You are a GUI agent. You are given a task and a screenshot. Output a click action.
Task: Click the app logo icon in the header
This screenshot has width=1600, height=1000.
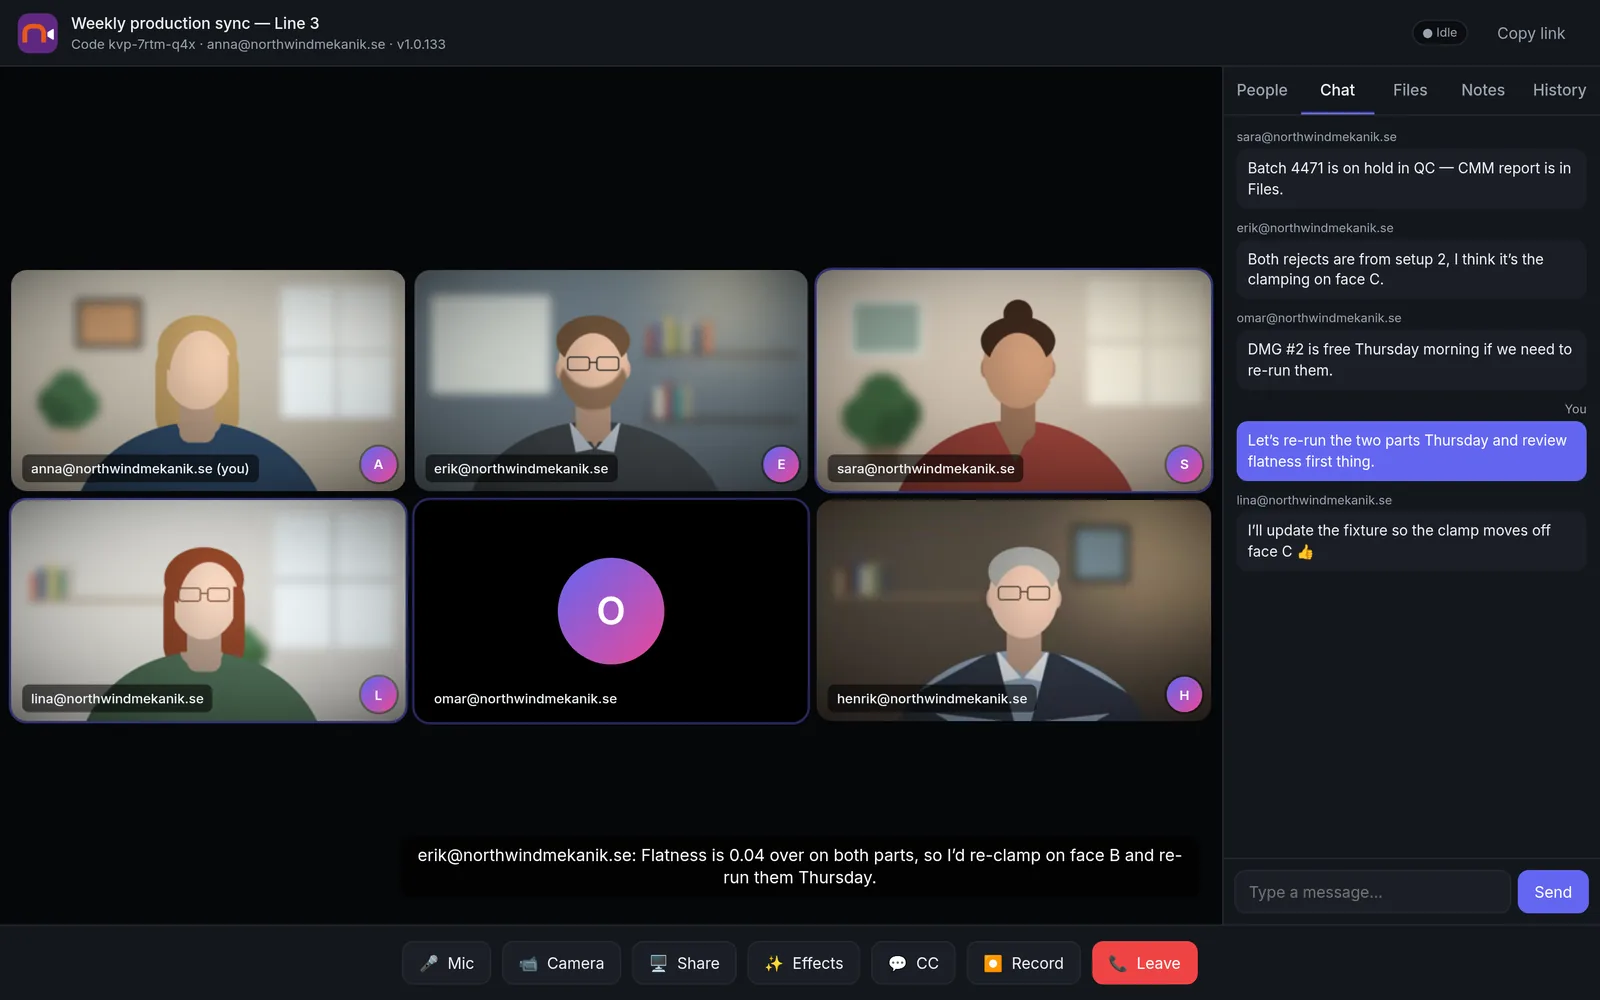pos(37,33)
